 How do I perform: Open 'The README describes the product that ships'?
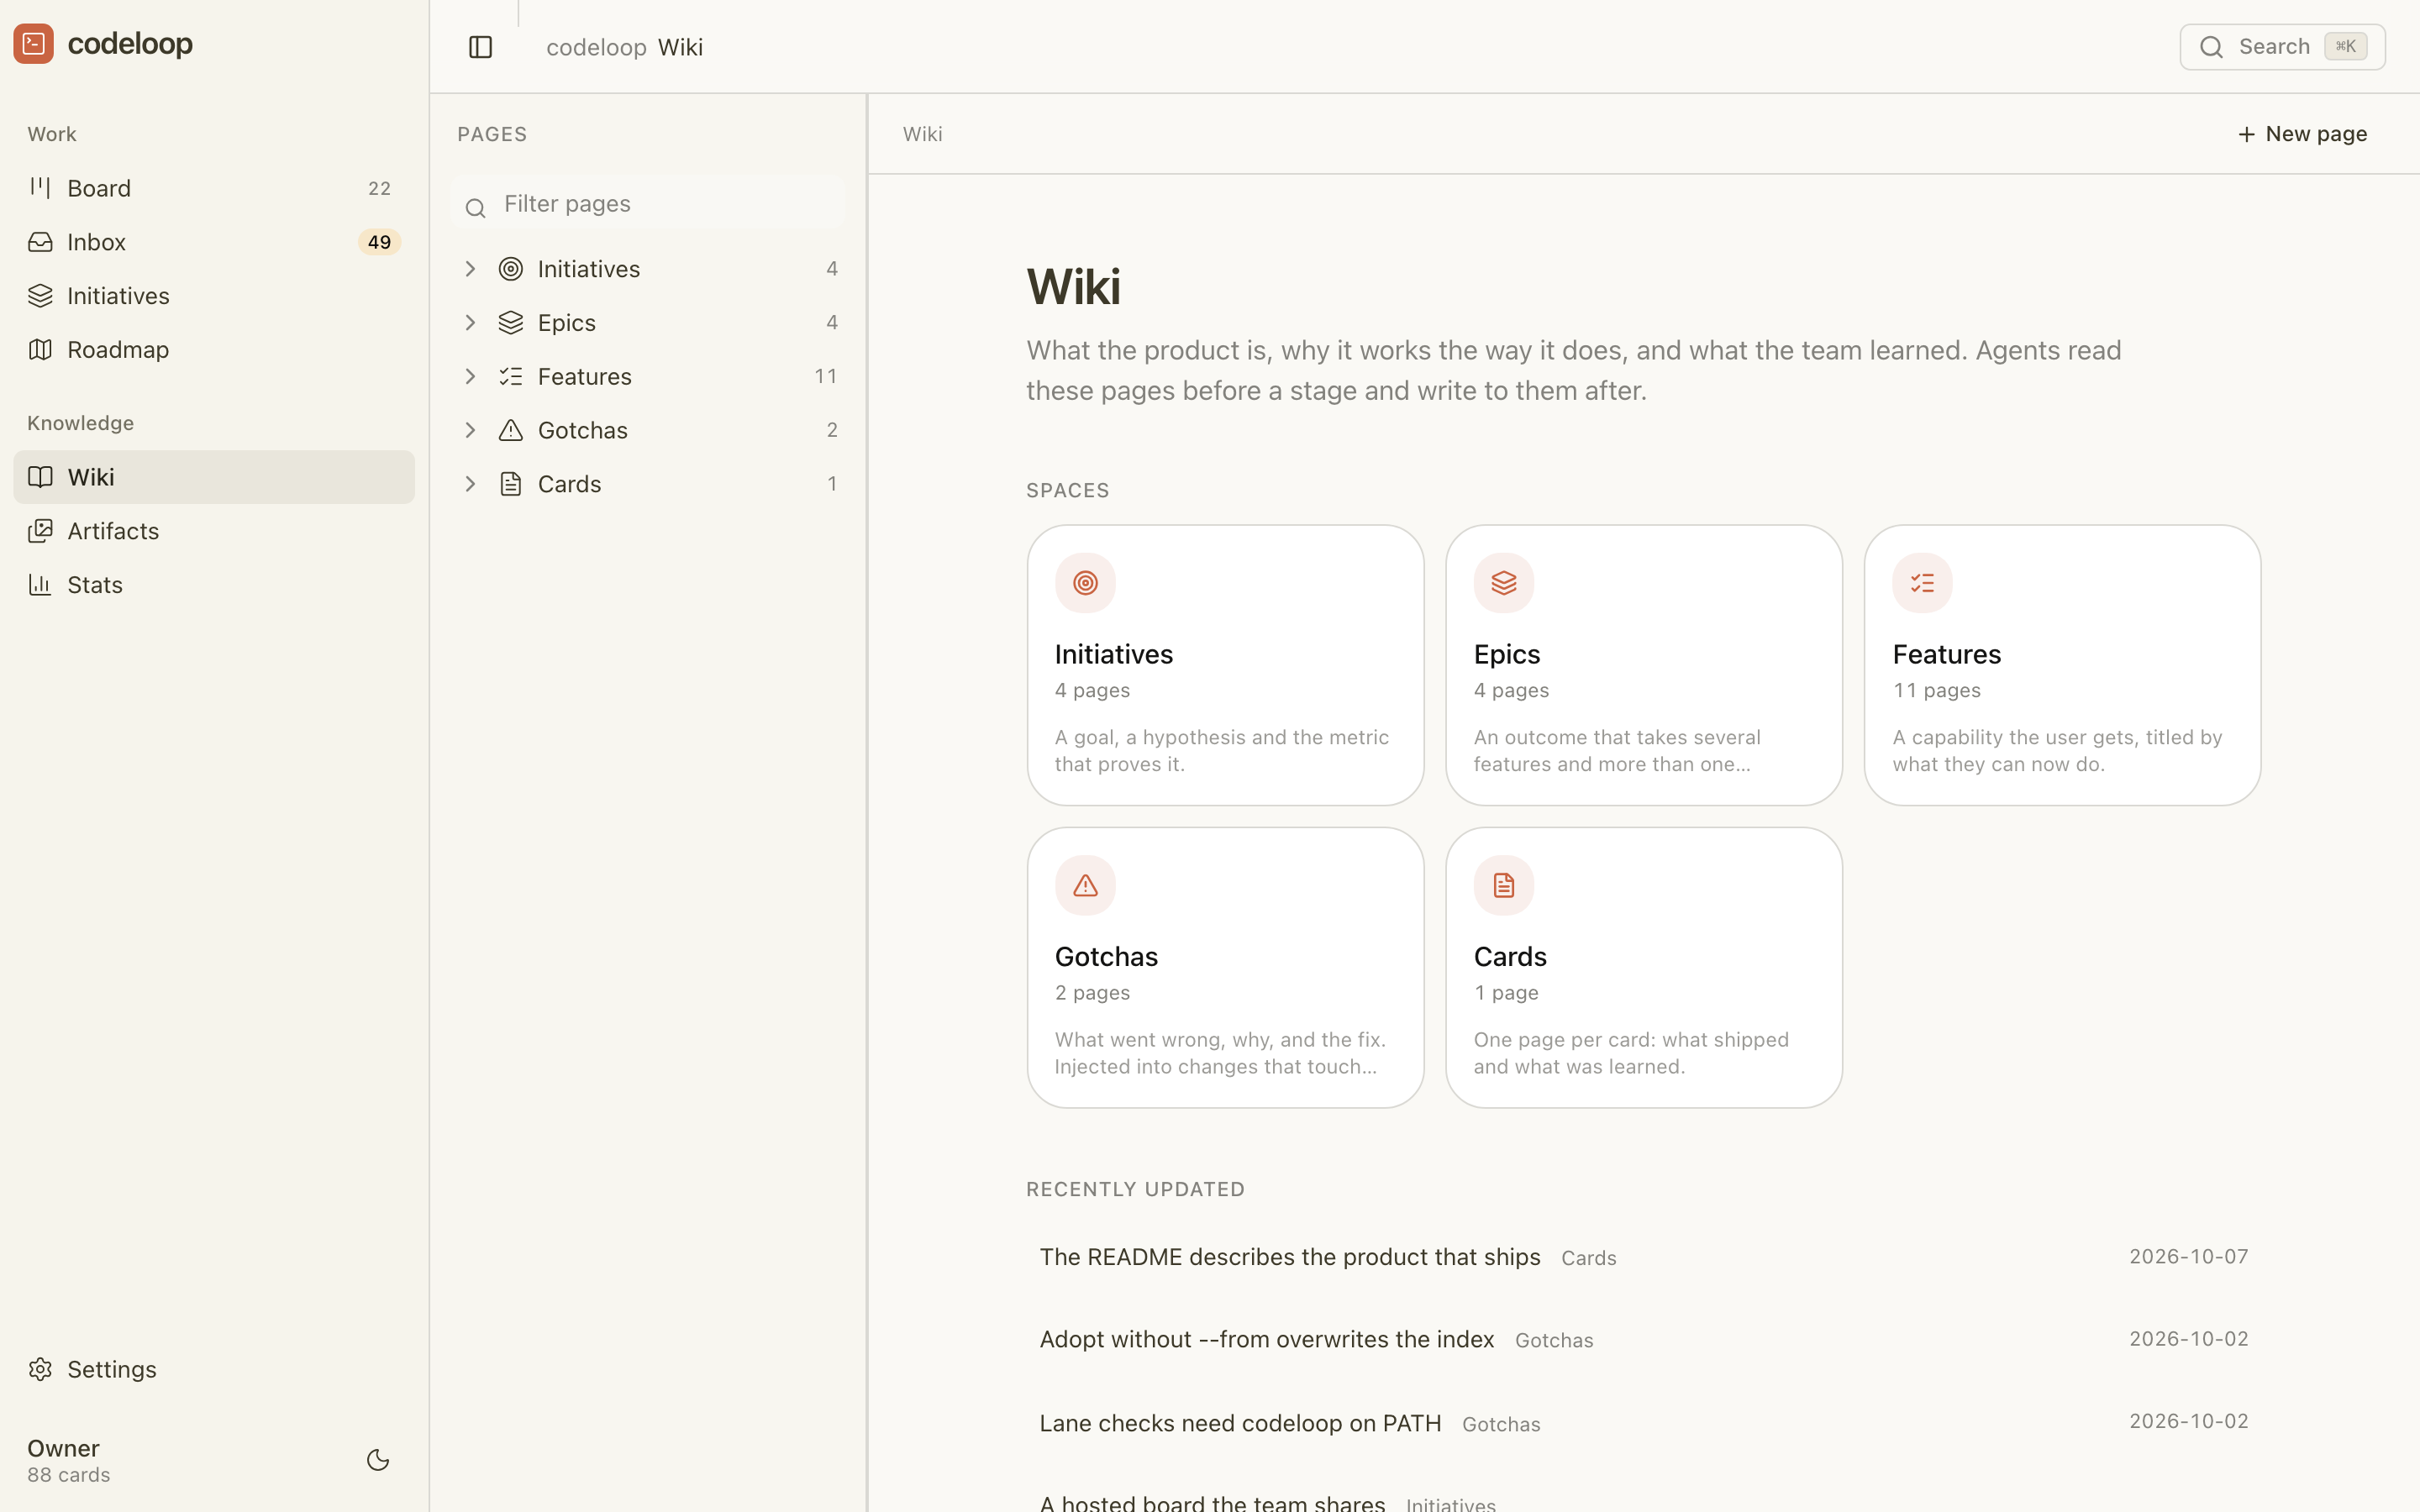[1290, 1257]
